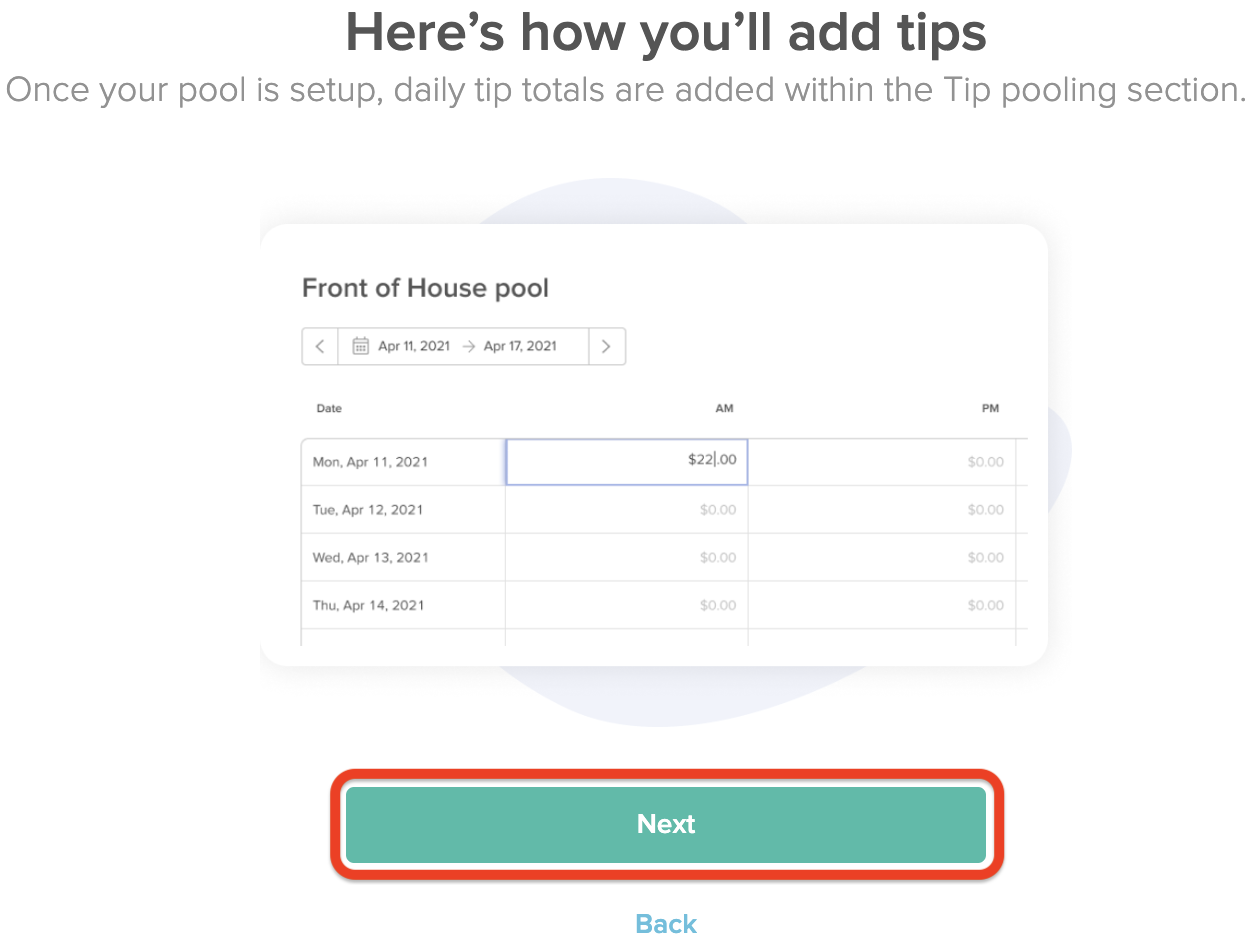The width and height of the screenshot is (1256, 946).
Task: Go Back to the previous step
Action: tap(665, 923)
